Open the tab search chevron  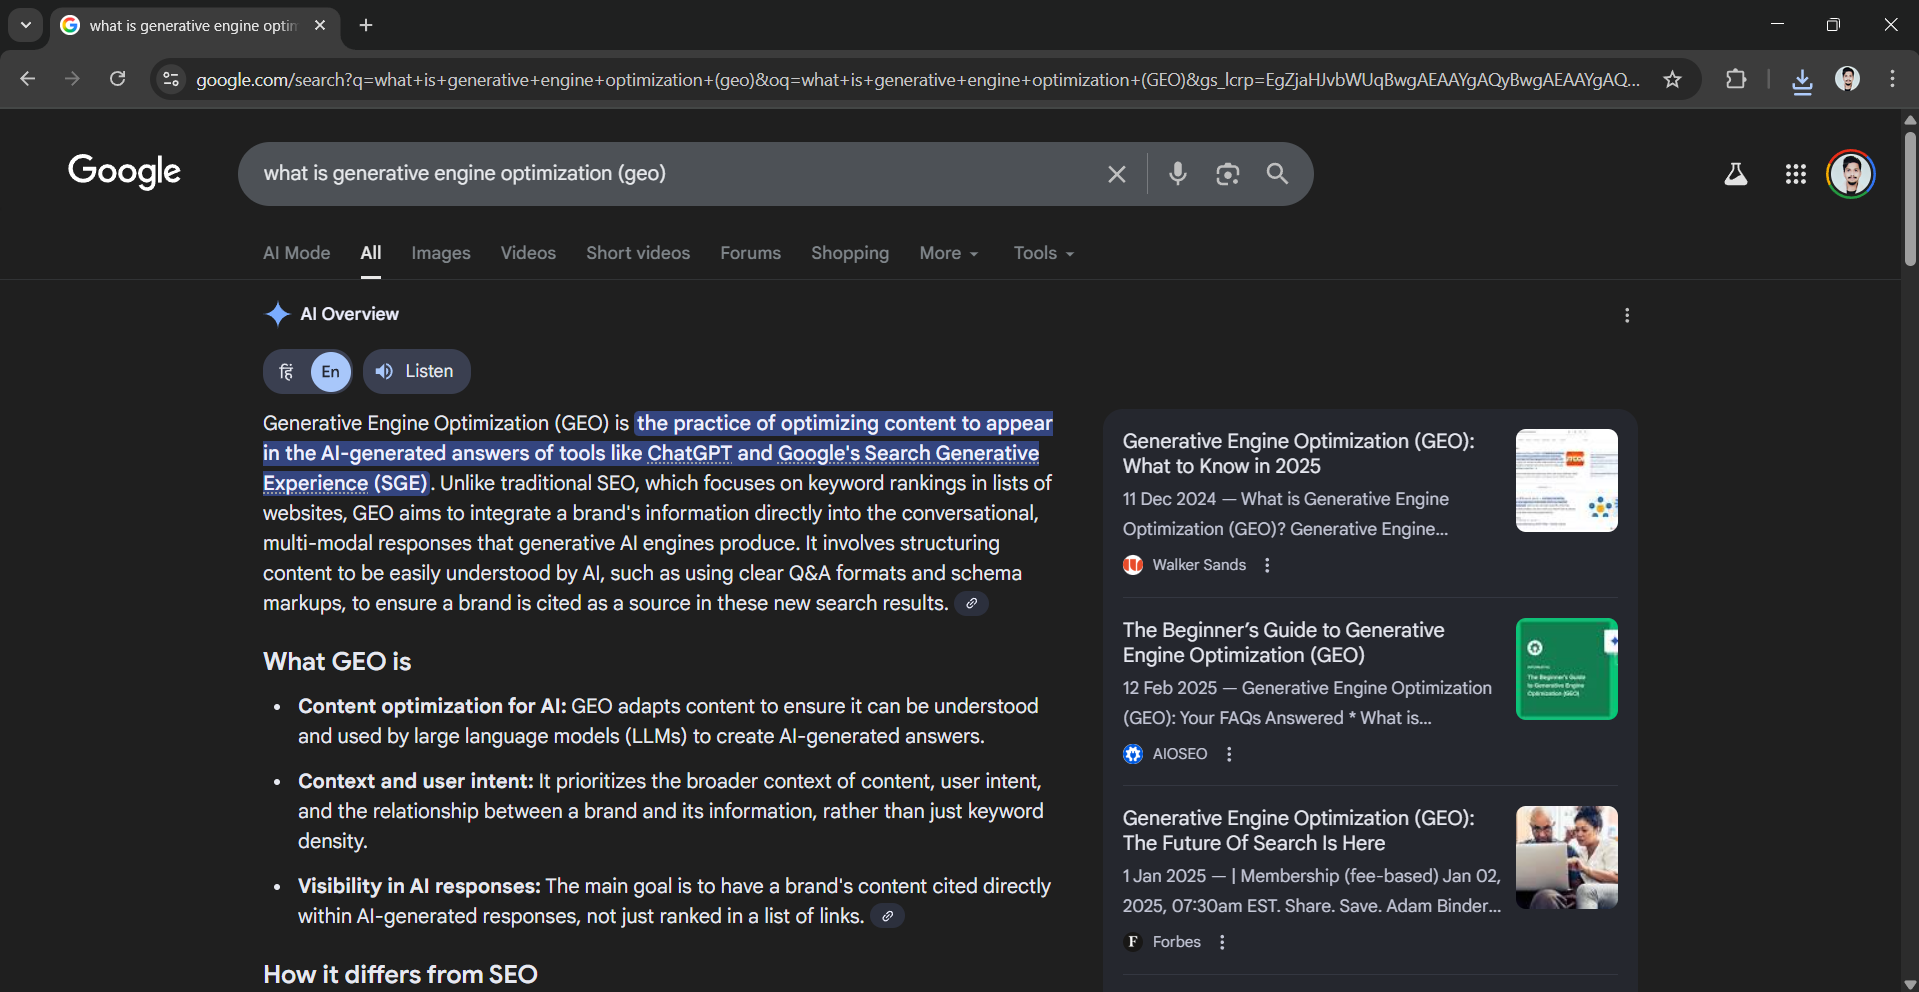click(x=25, y=25)
